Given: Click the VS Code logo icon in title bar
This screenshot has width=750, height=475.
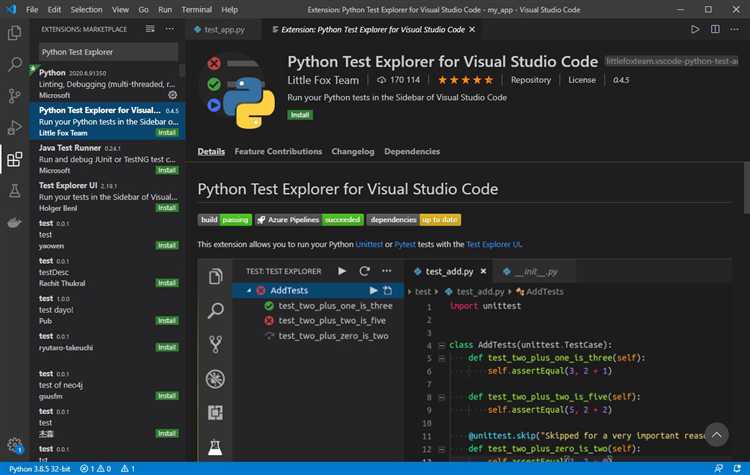Looking at the screenshot, I should [x=11, y=10].
